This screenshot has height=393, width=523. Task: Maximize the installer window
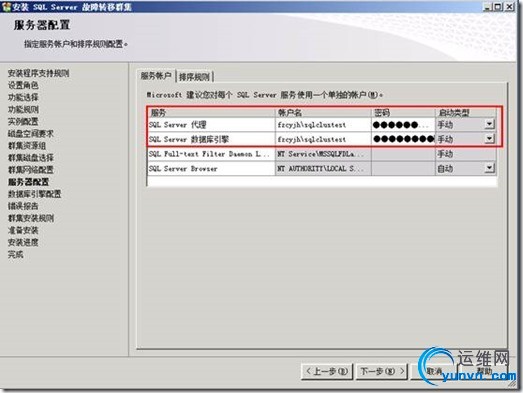pos(498,6)
